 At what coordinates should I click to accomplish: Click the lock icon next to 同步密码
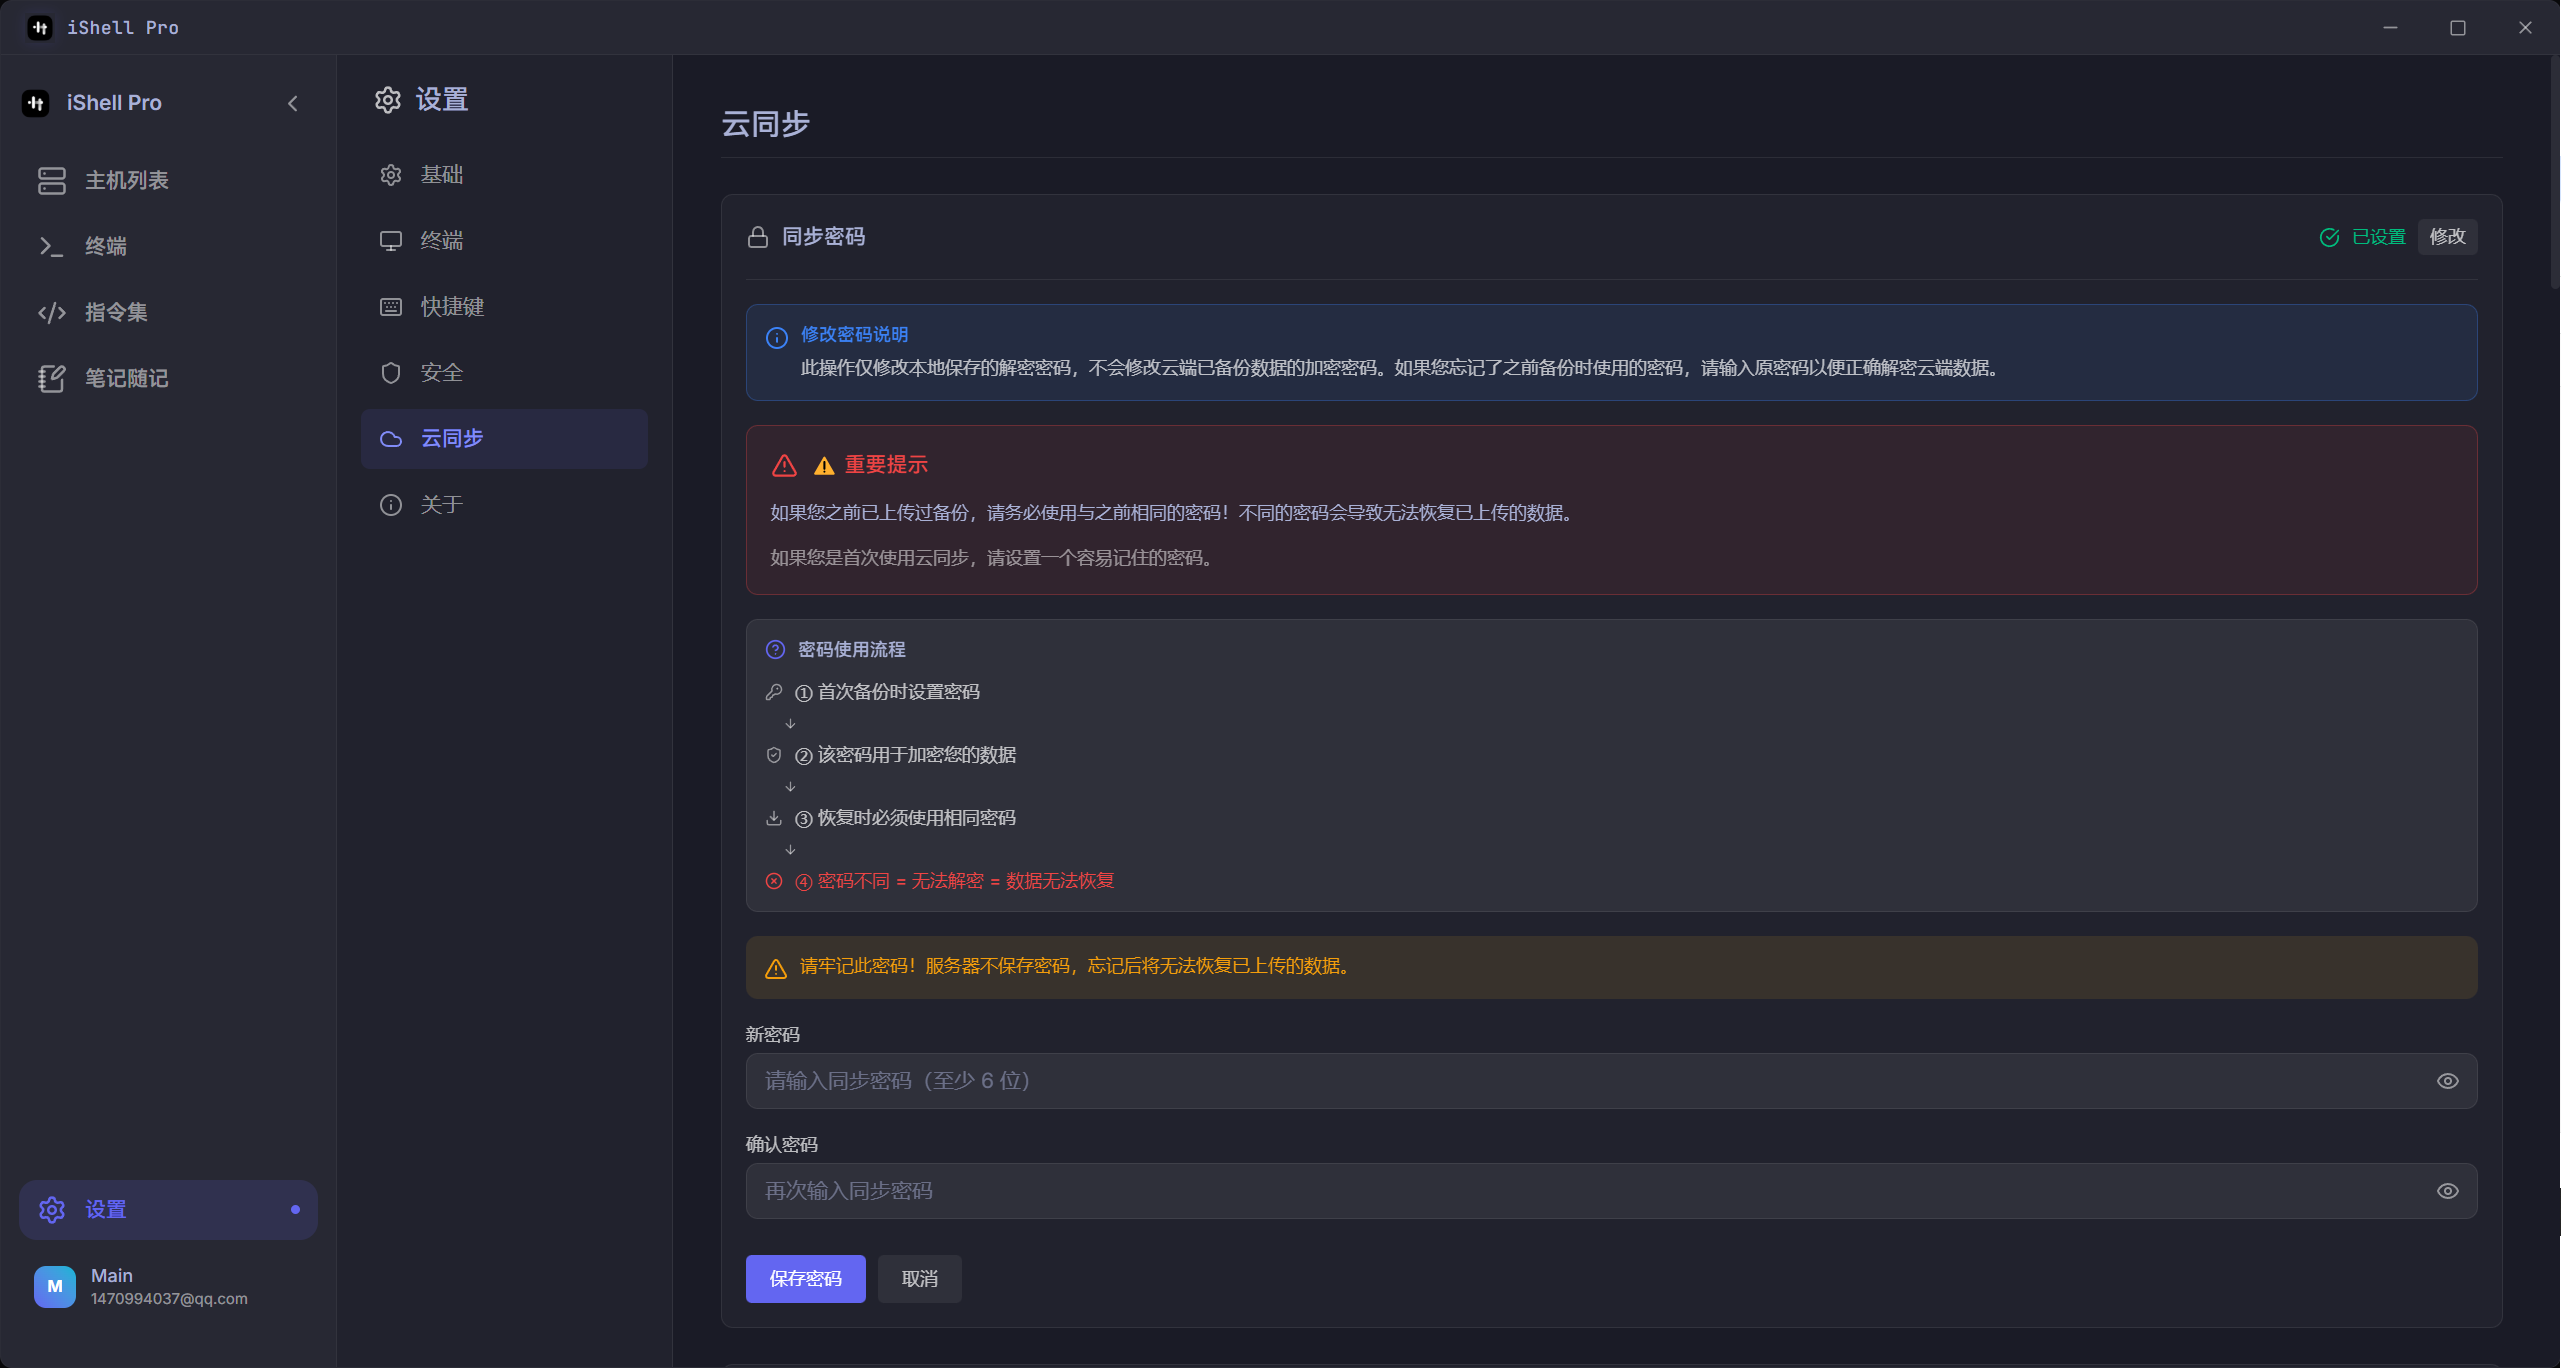pyautogui.click(x=758, y=237)
